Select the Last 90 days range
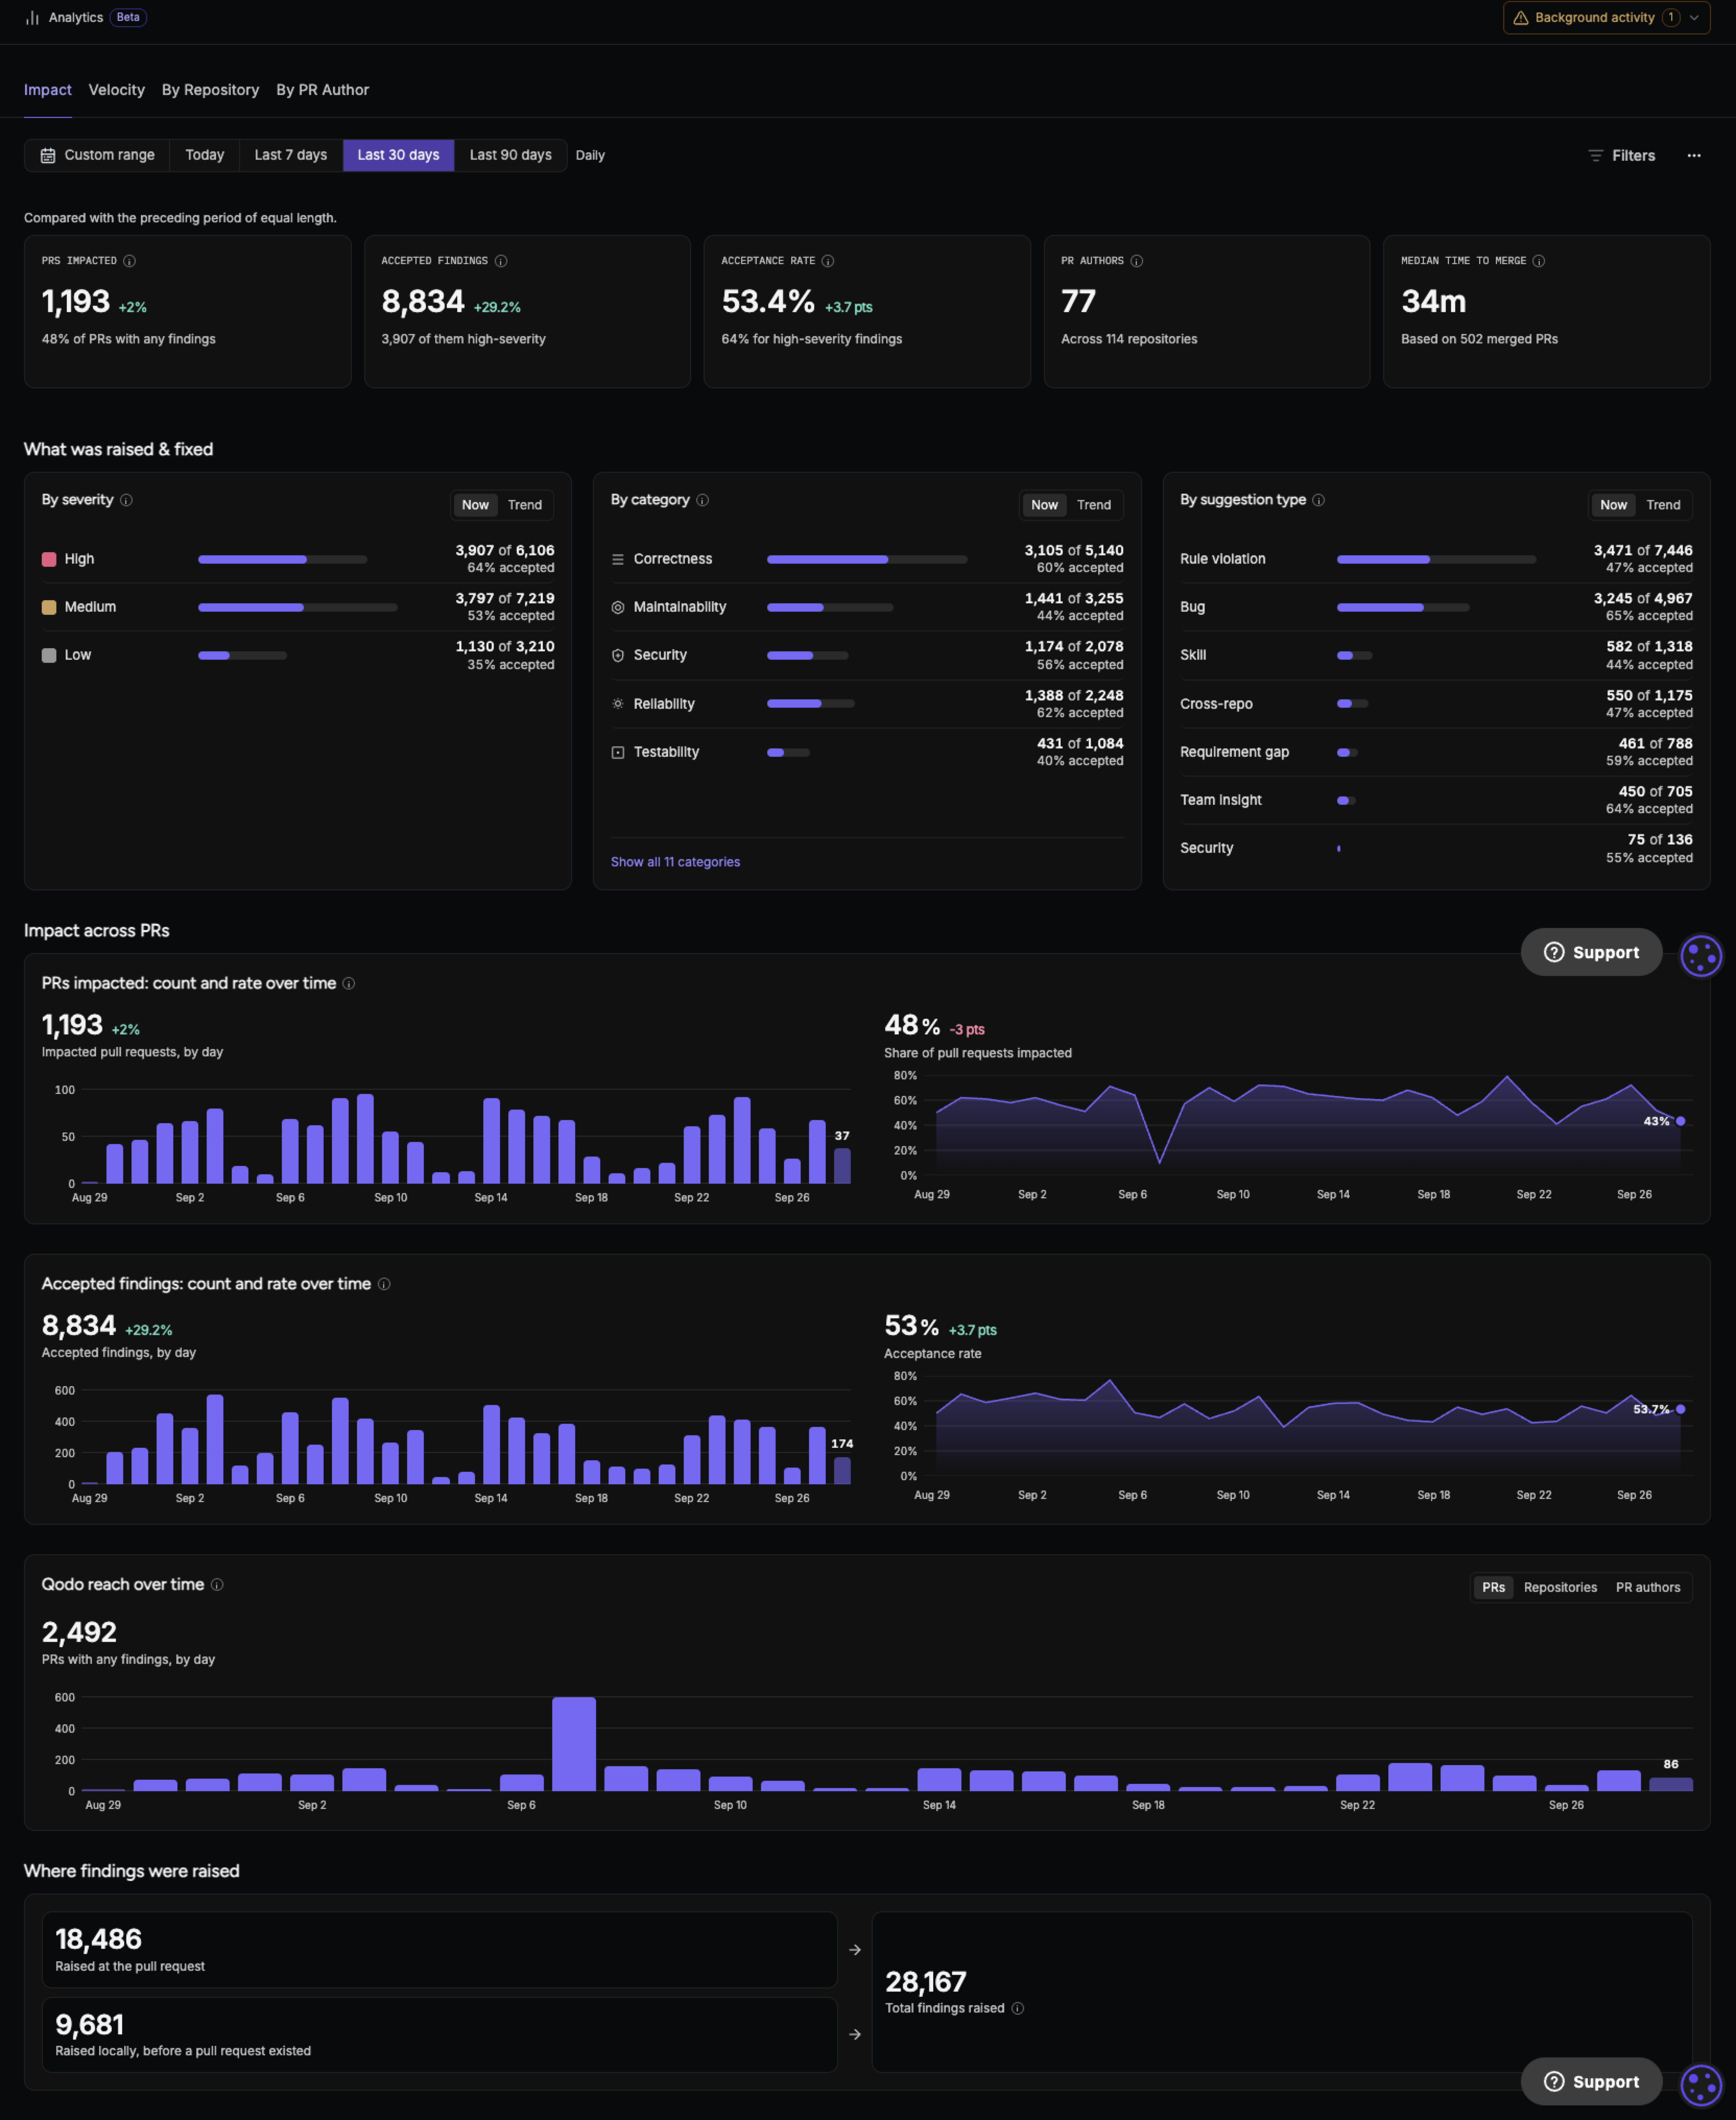 [510, 155]
